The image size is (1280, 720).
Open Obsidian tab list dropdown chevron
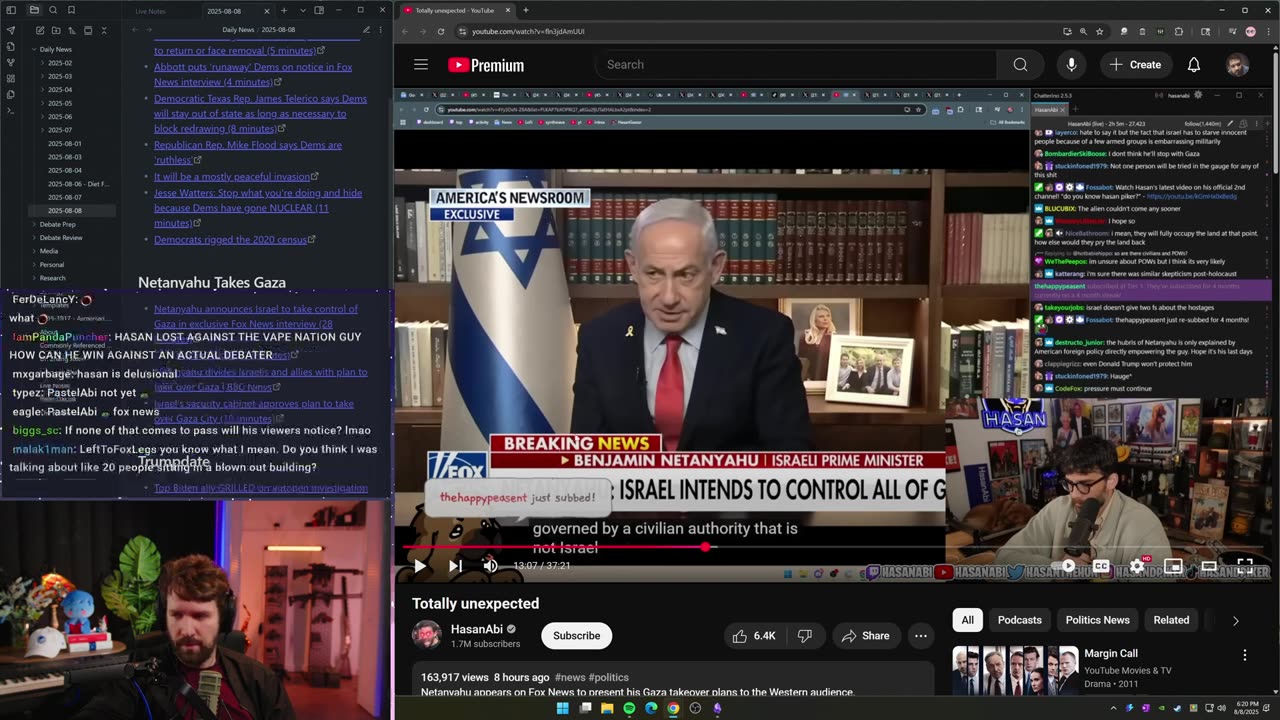[x=301, y=10]
